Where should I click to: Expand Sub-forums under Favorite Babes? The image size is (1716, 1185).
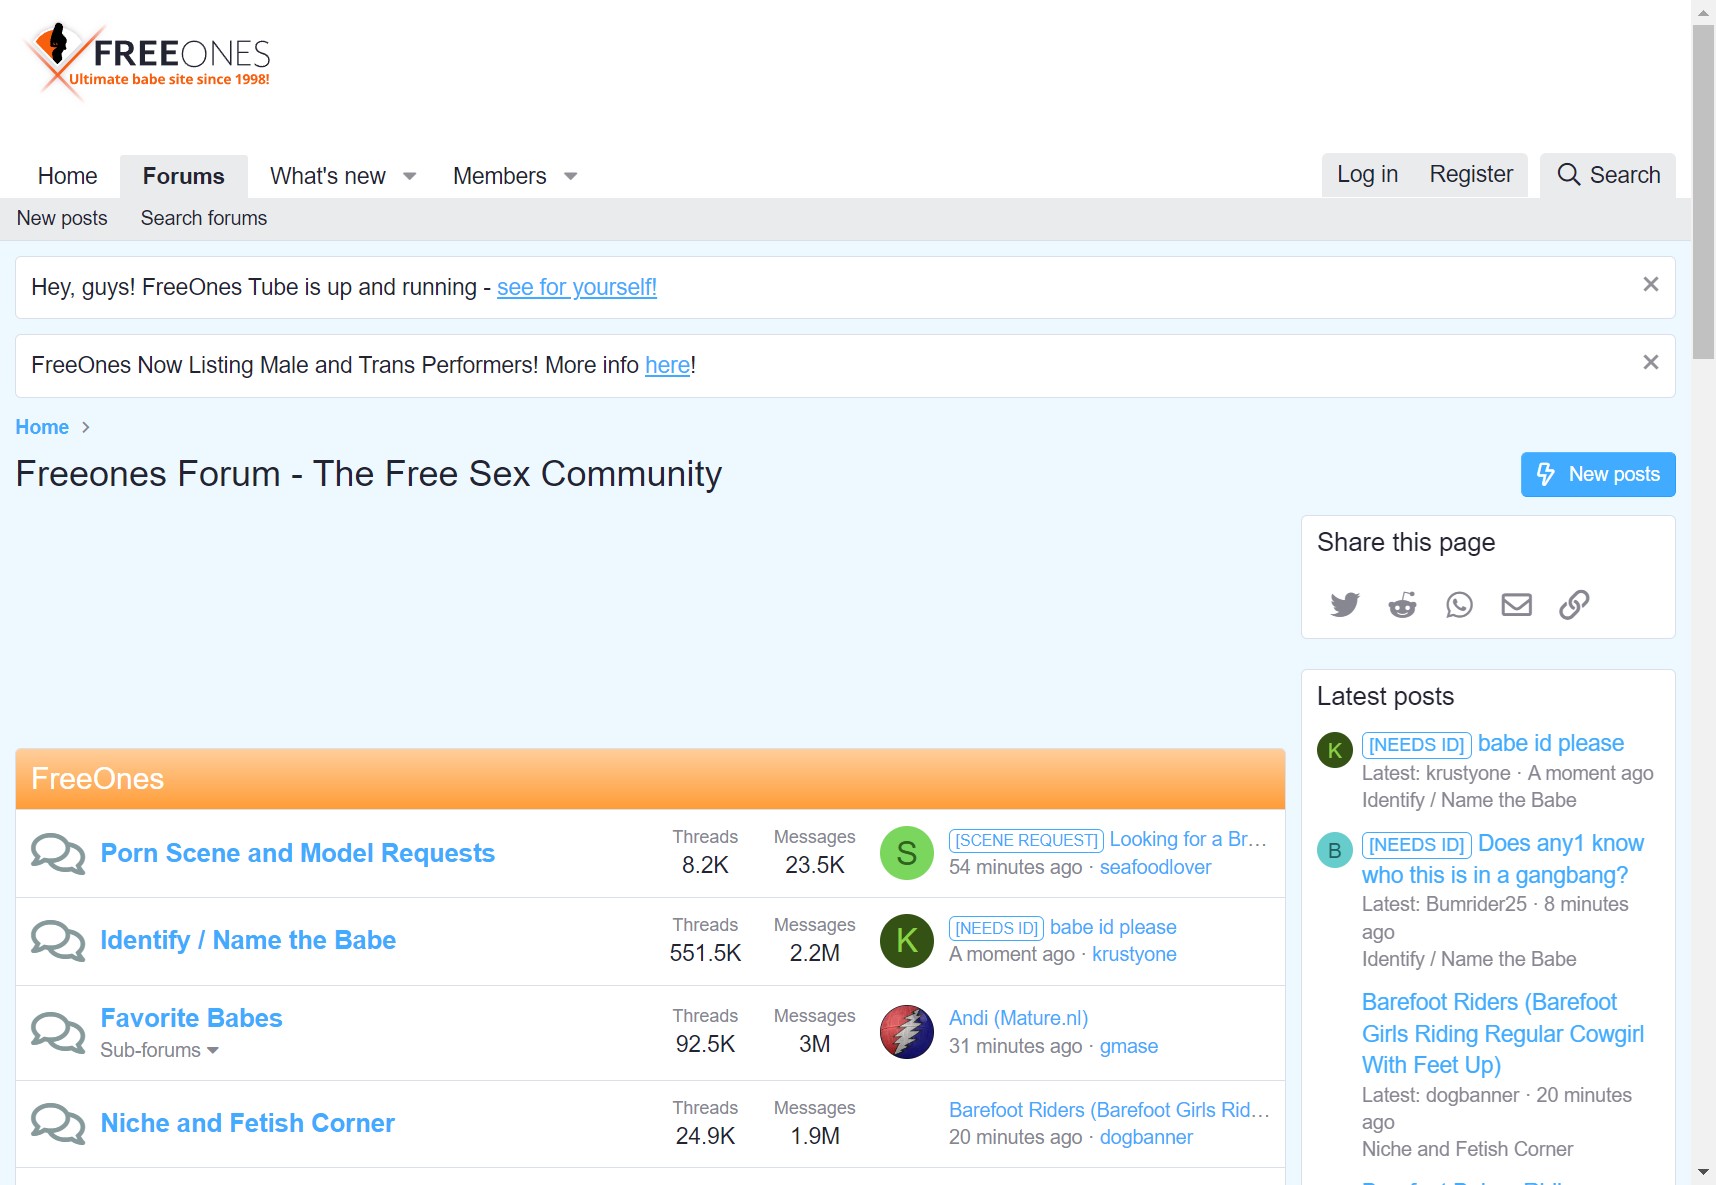(x=160, y=1050)
